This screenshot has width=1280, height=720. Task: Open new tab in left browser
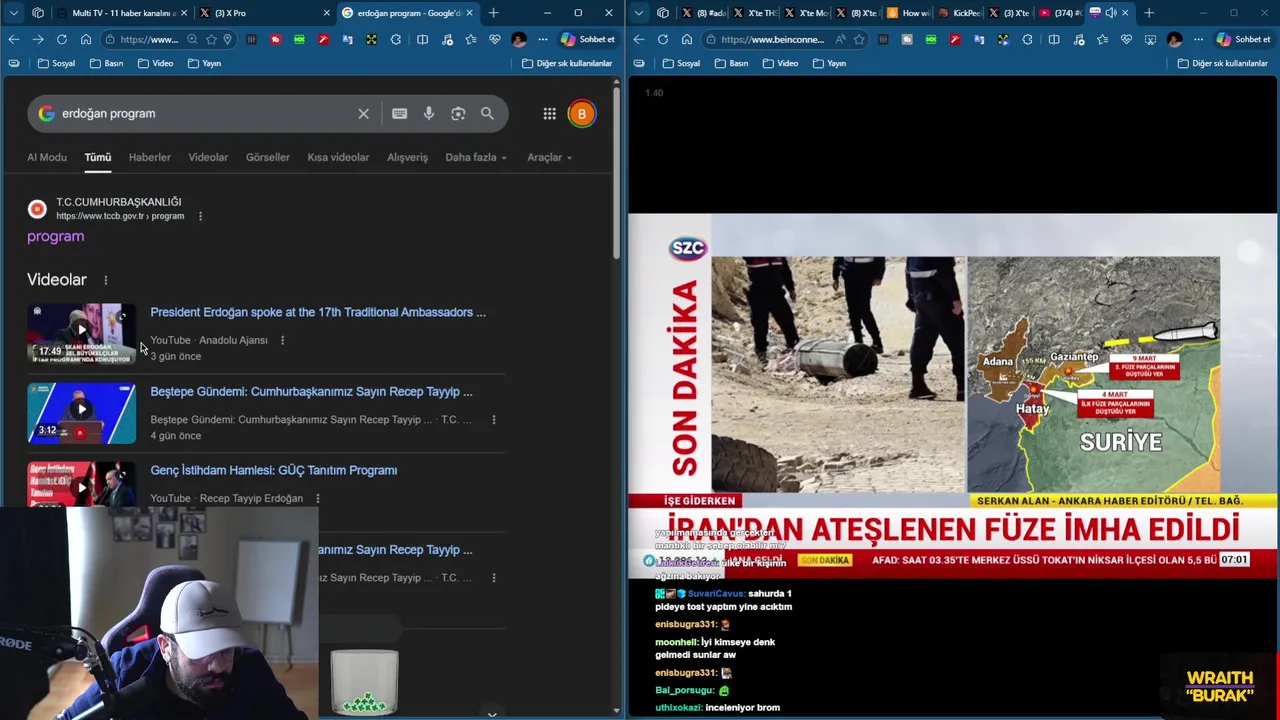coord(493,13)
